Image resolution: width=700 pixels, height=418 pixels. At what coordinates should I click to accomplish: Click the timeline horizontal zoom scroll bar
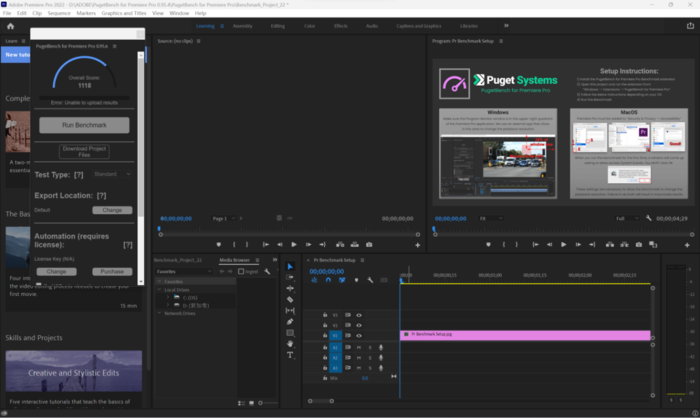(x=321, y=401)
